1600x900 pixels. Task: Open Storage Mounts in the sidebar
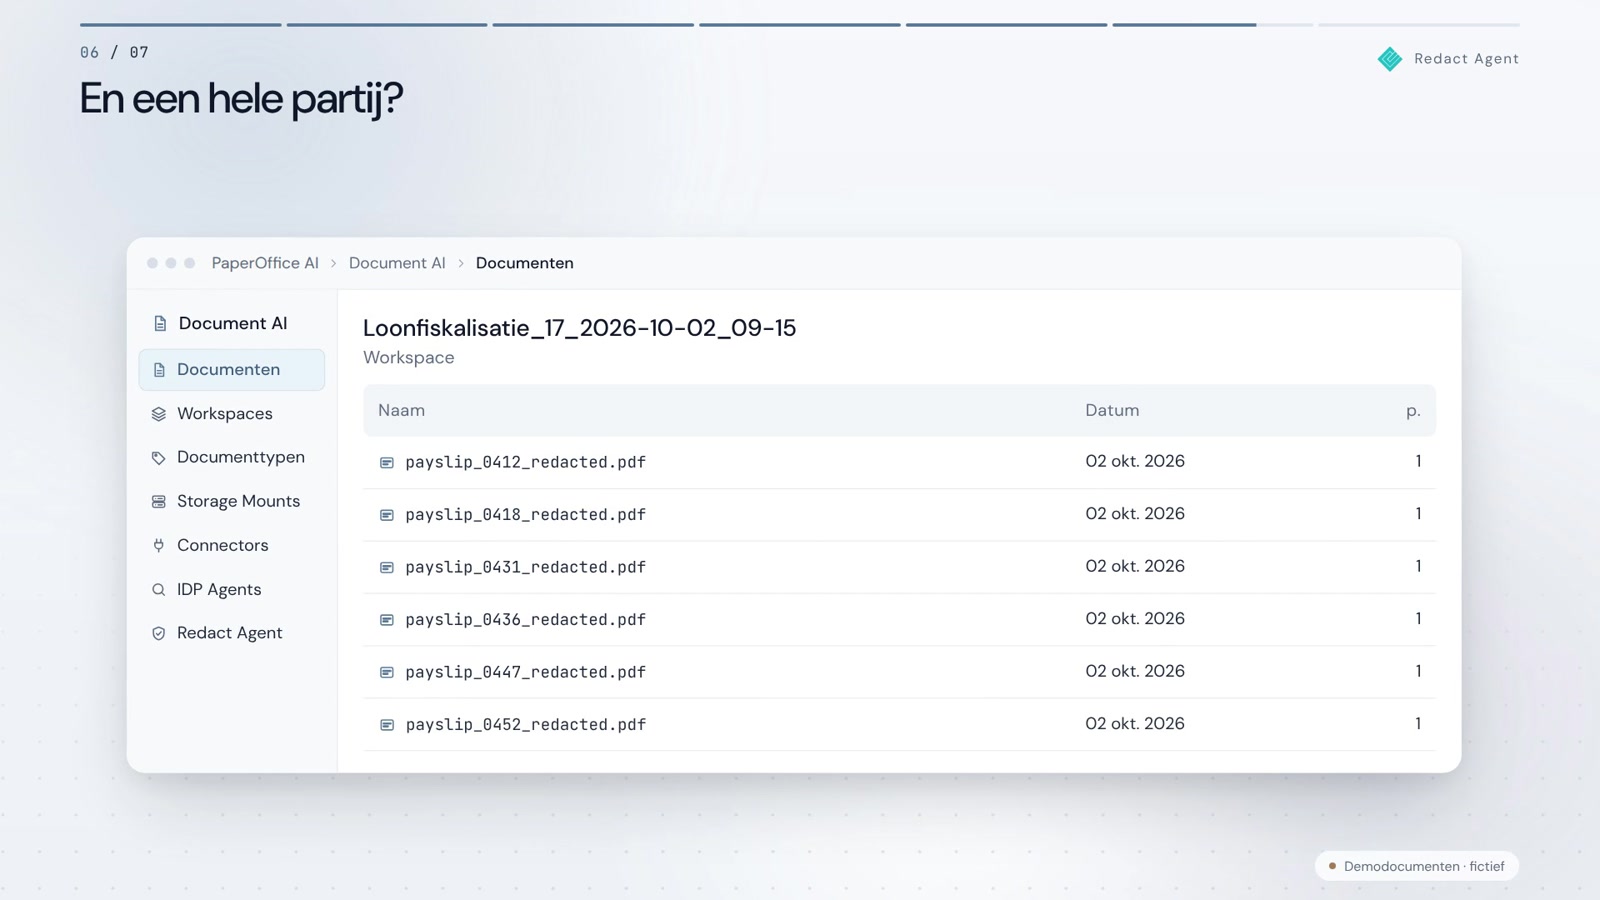tap(232, 502)
